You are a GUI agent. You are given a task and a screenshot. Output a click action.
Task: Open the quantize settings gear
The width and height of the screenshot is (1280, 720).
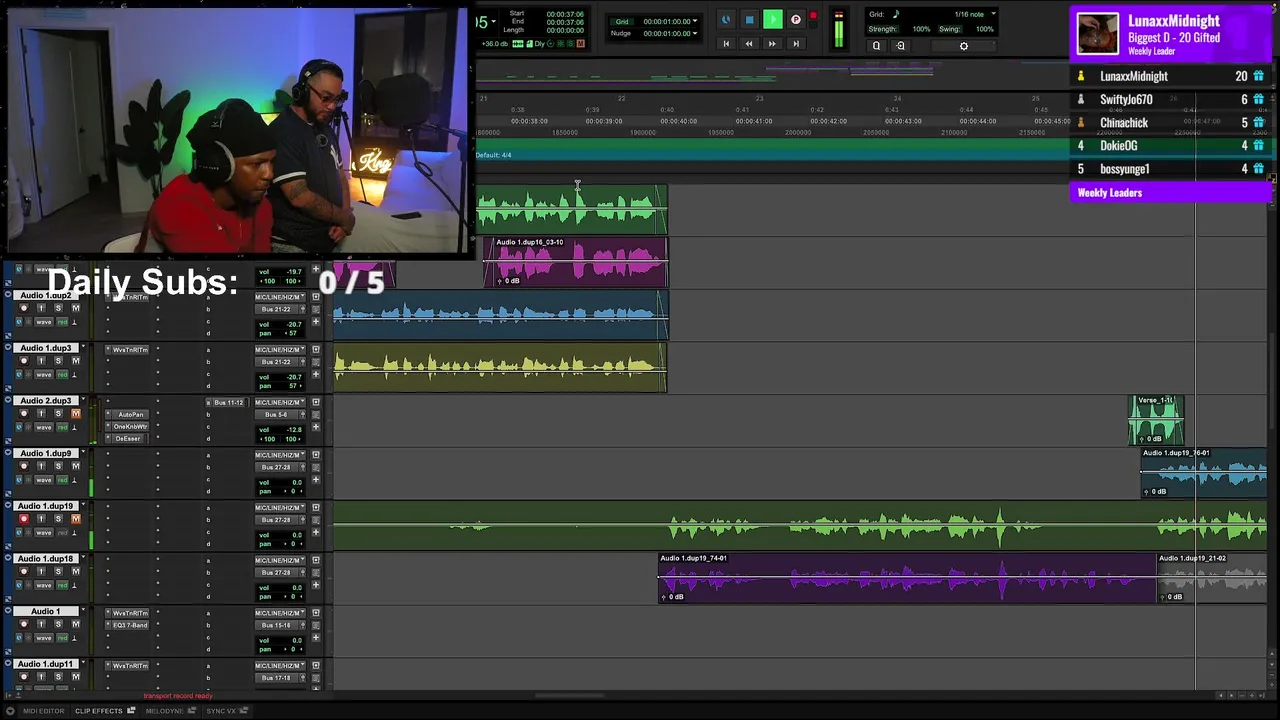(x=964, y=45)
